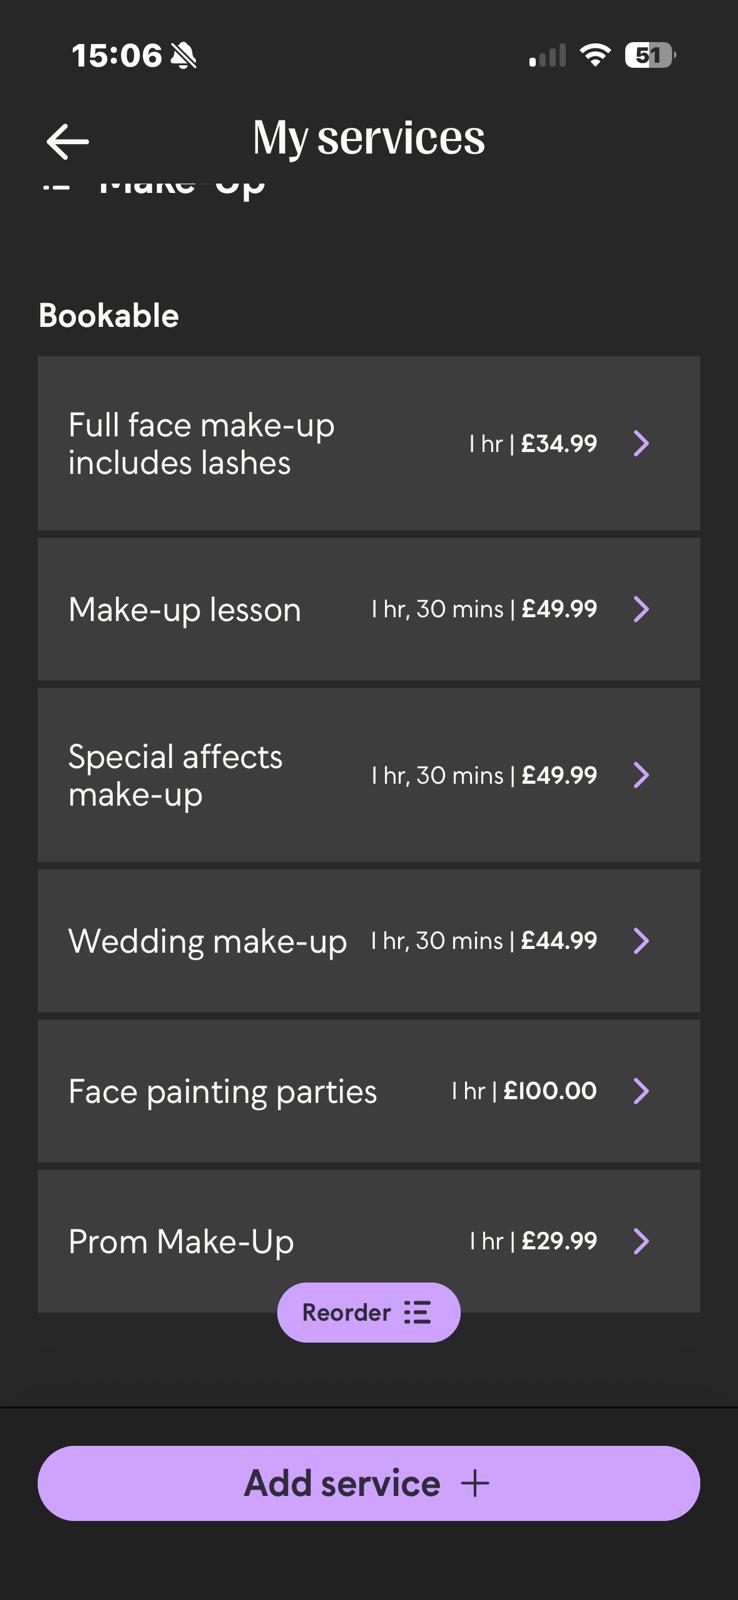
Task: Tap the Prom Make-Up service name
Action: point(181,1241)
